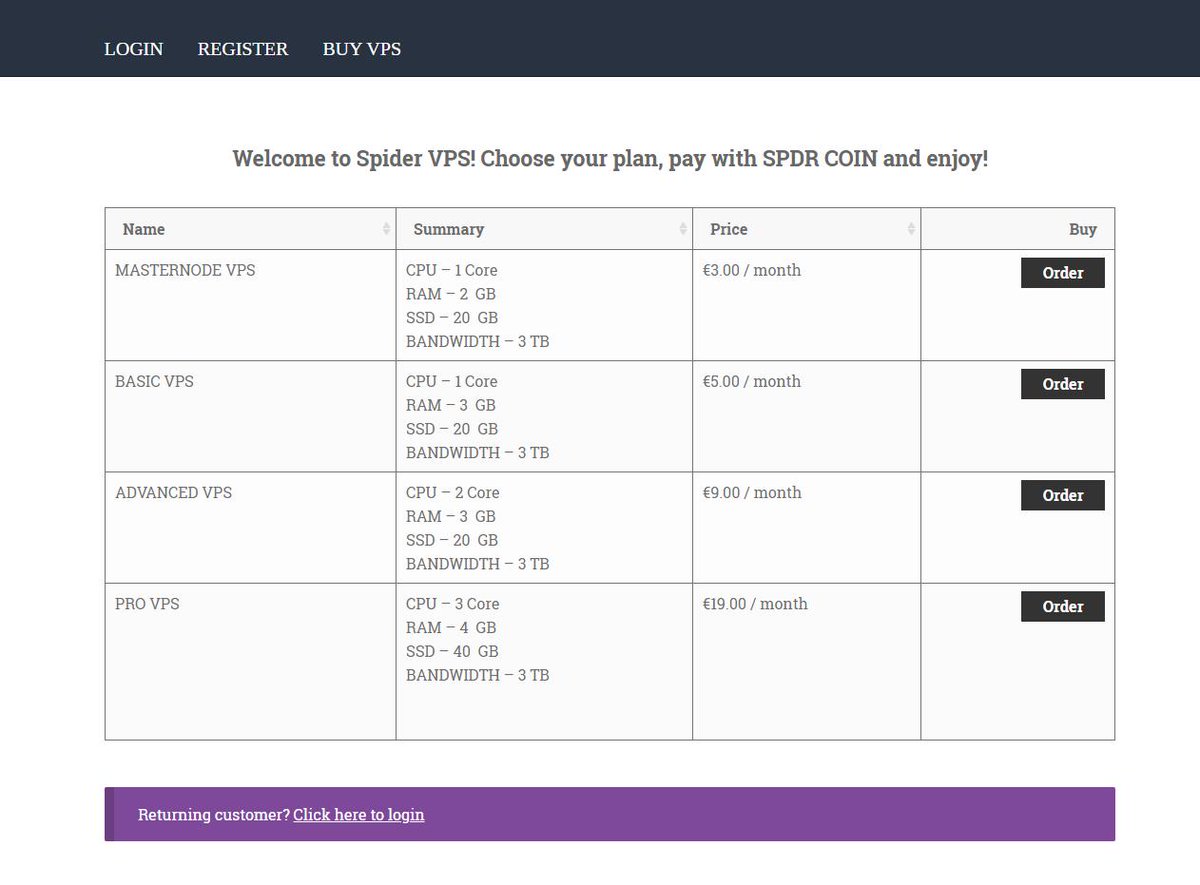This screenshot has width=1200, height=885.
Task: Click the Price column sort arrows
Action: [x=910, y=228]
